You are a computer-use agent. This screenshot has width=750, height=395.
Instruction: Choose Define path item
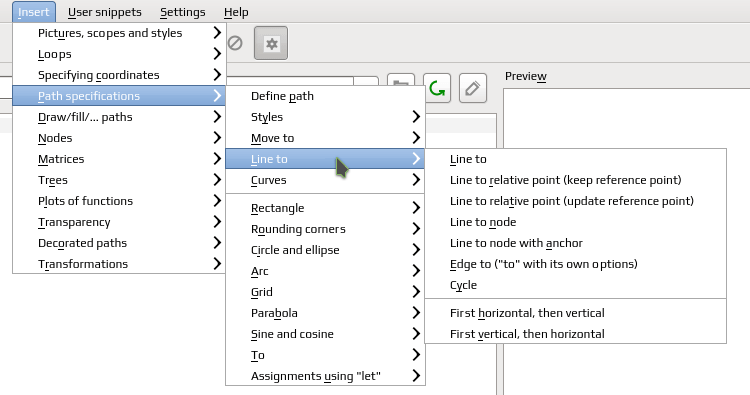[x=325, y=96]
